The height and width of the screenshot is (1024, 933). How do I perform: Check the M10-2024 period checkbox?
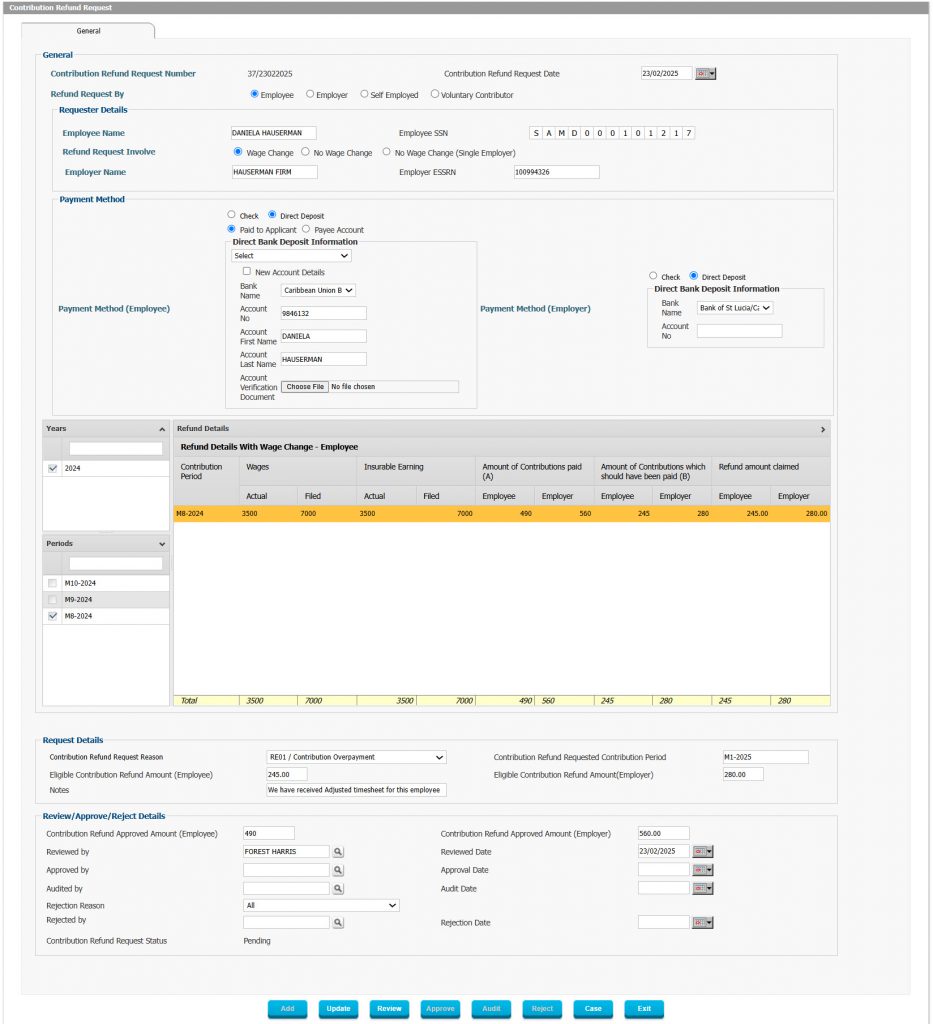[52, 583]
